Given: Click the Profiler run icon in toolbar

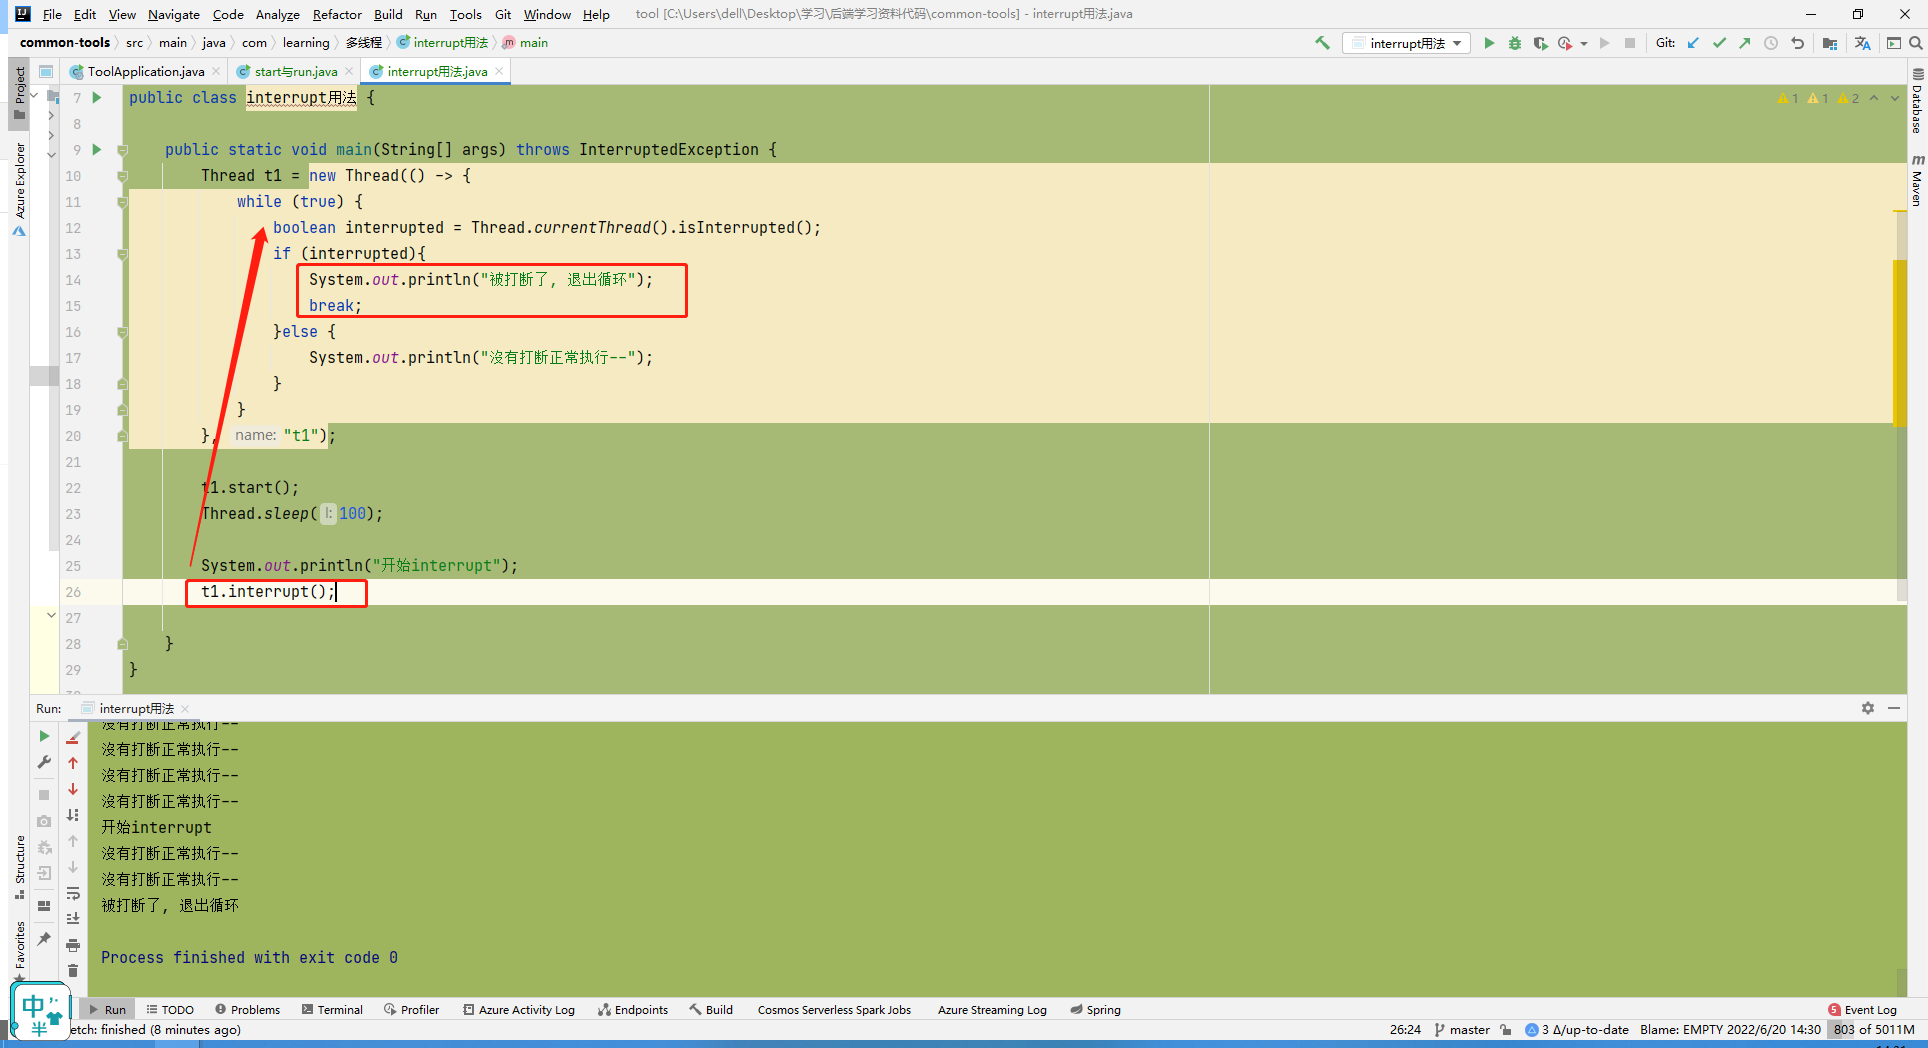Looking at the screenshot, I should (1565, 43).
